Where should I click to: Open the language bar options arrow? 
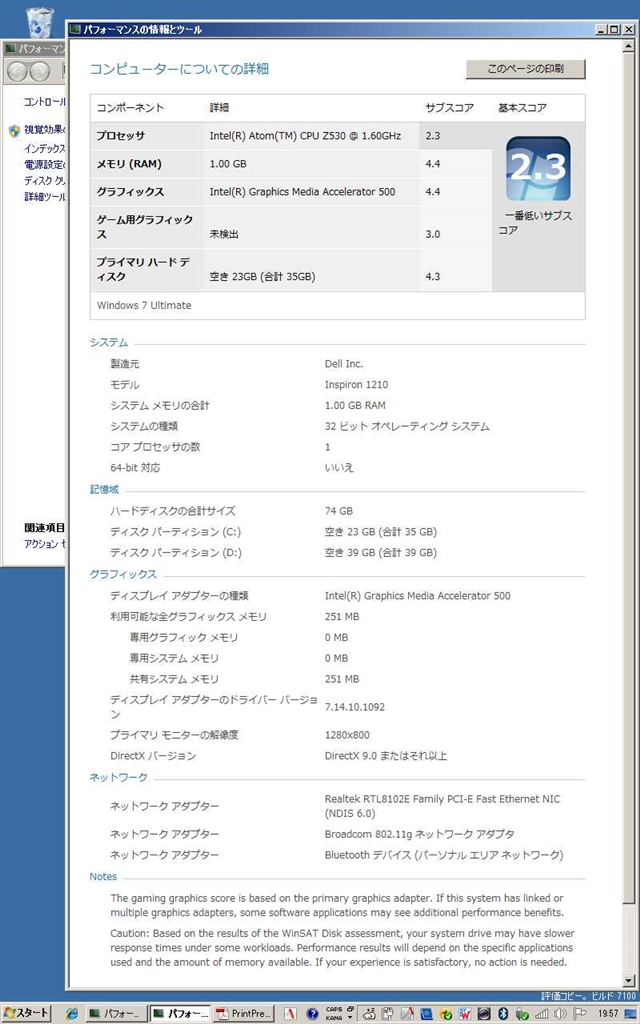(351, 1017)
